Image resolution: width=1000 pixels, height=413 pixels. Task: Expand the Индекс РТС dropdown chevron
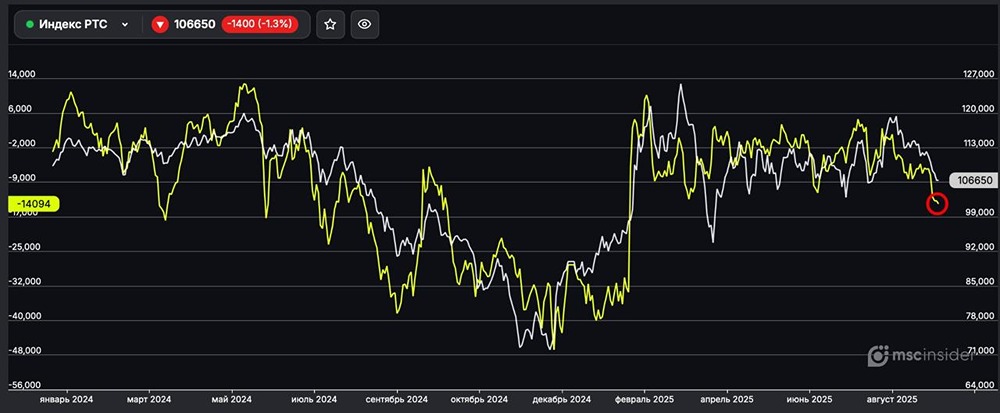(125, 24)
